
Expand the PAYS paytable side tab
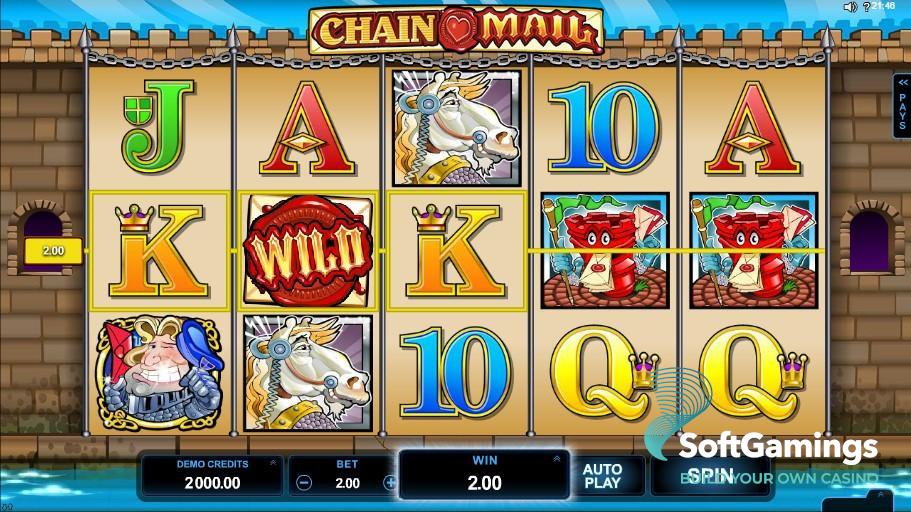click(902, 106)
